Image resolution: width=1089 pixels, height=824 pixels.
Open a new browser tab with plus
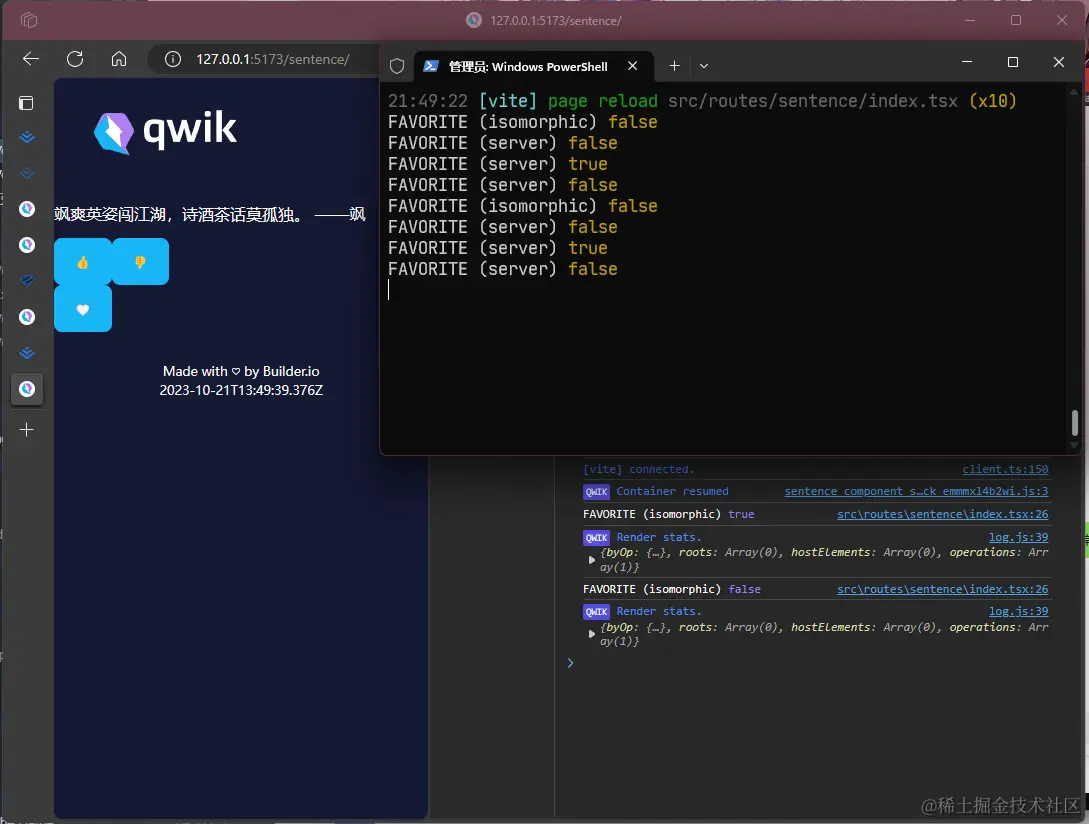(x=26, y=430)
